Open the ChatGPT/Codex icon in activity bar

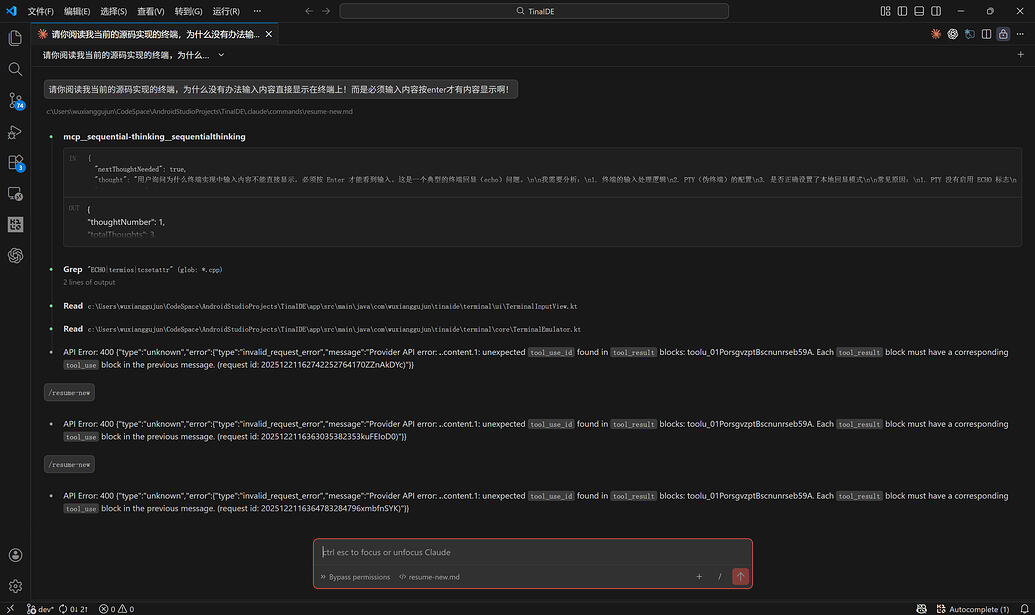(x=15, y=255)
